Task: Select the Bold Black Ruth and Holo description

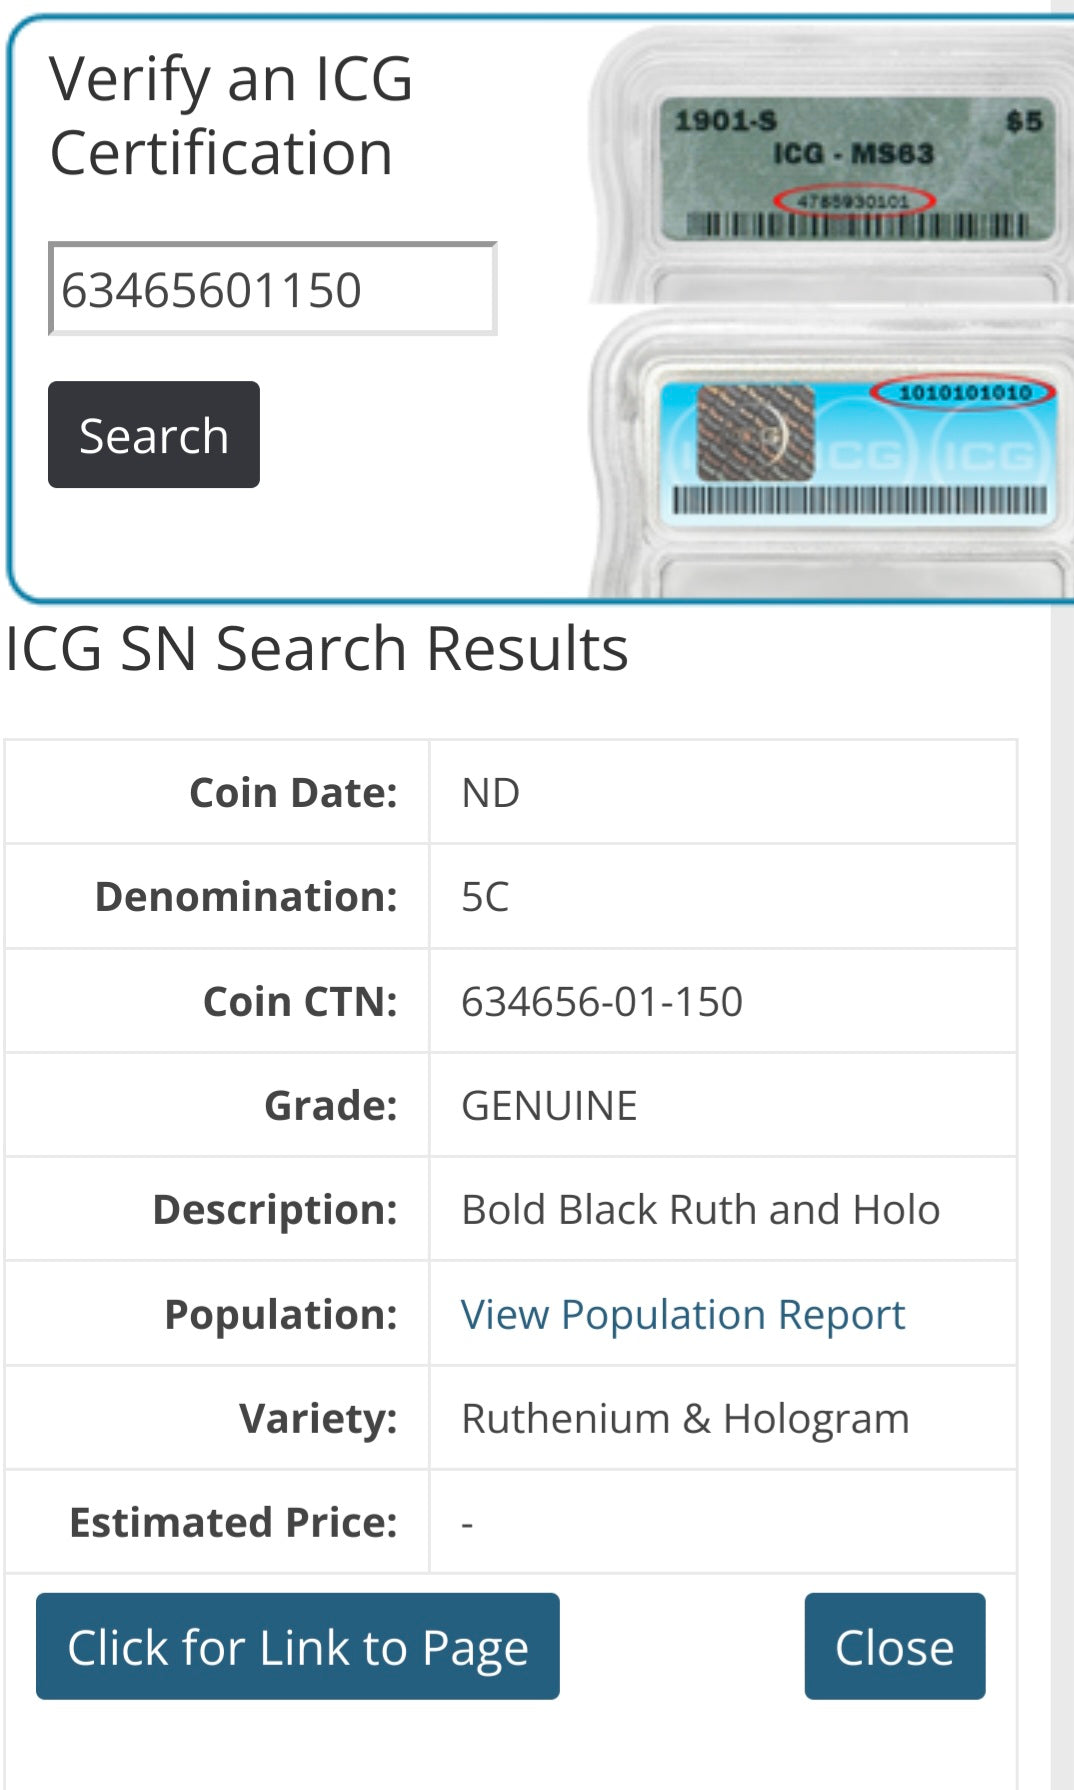Action: tap(700, 1209)
